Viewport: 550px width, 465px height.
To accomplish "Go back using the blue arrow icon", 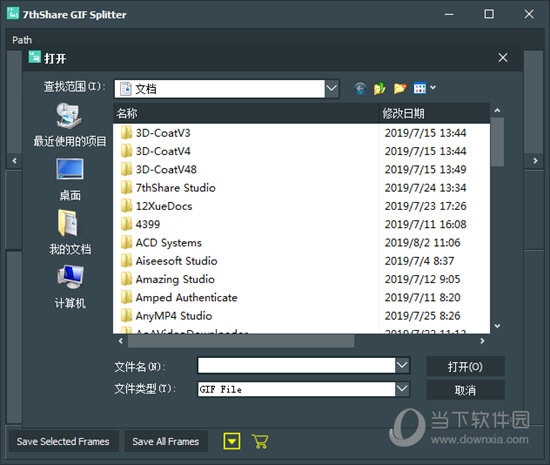I will [360, 88].
